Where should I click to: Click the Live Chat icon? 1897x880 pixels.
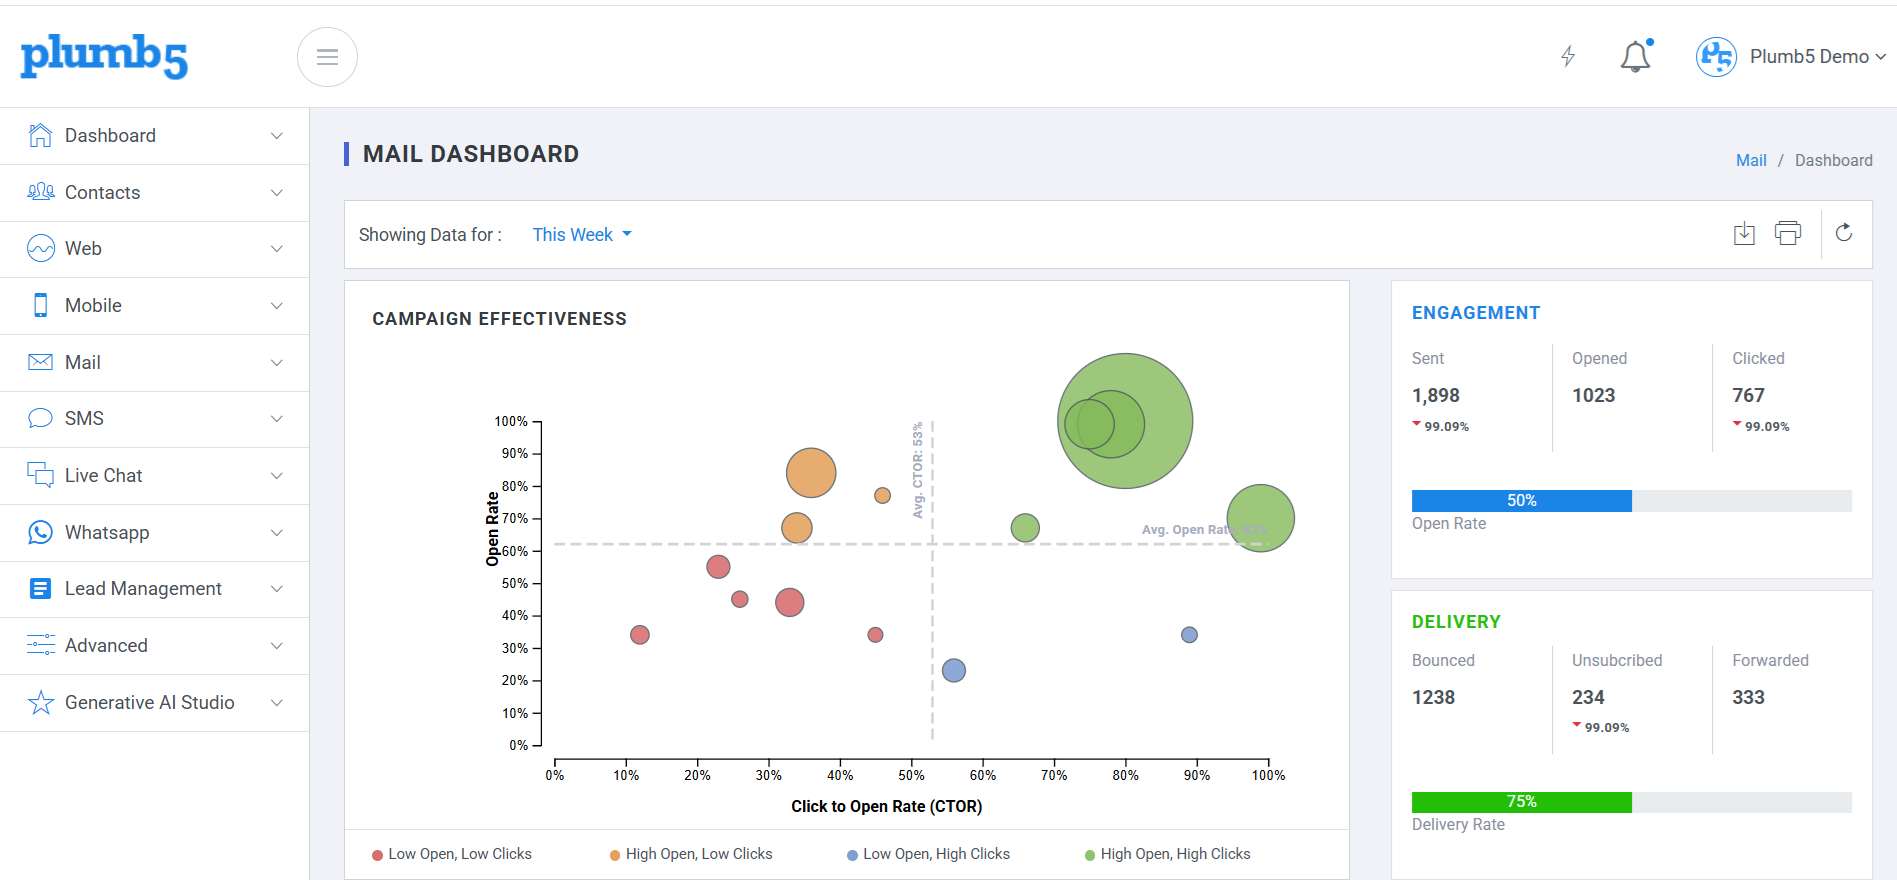tap(40, 475)
